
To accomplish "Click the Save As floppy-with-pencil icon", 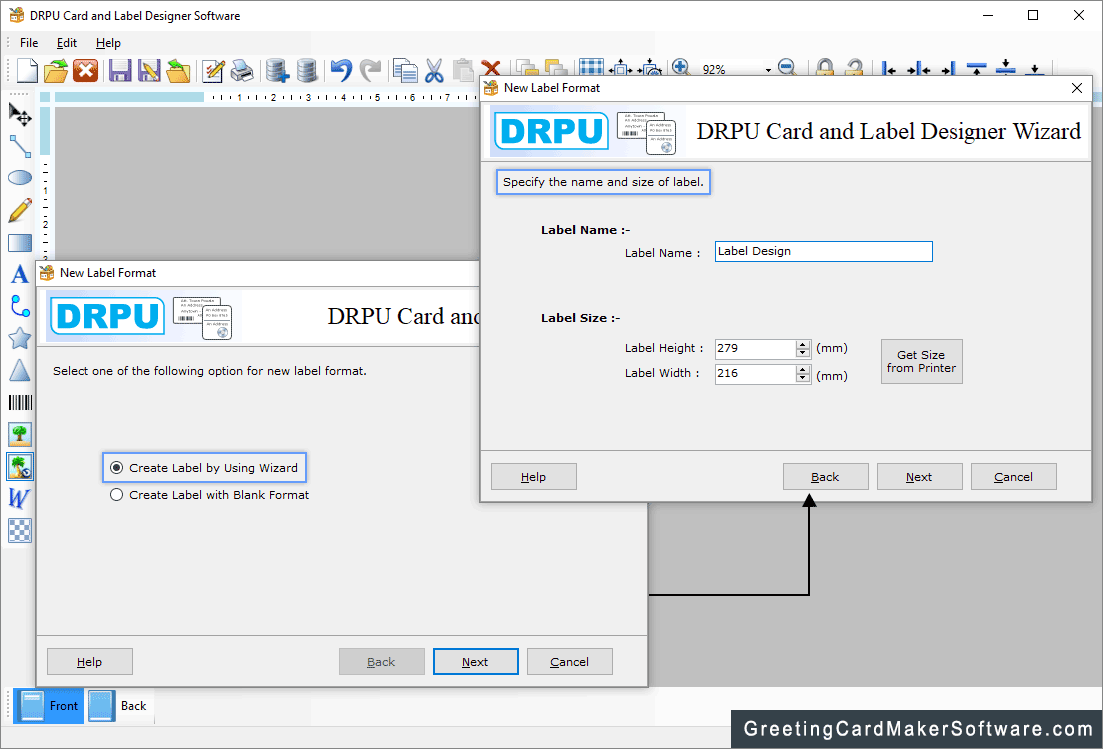I will coord(148,70).
